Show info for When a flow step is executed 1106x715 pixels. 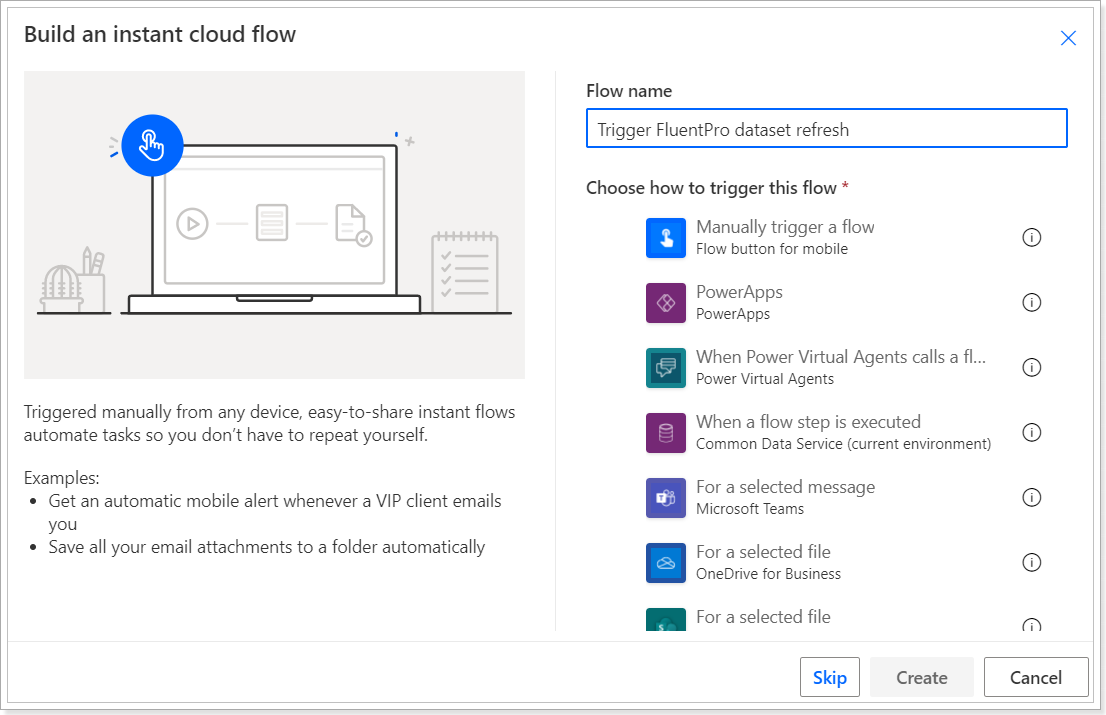click(x=1031, y=432)
